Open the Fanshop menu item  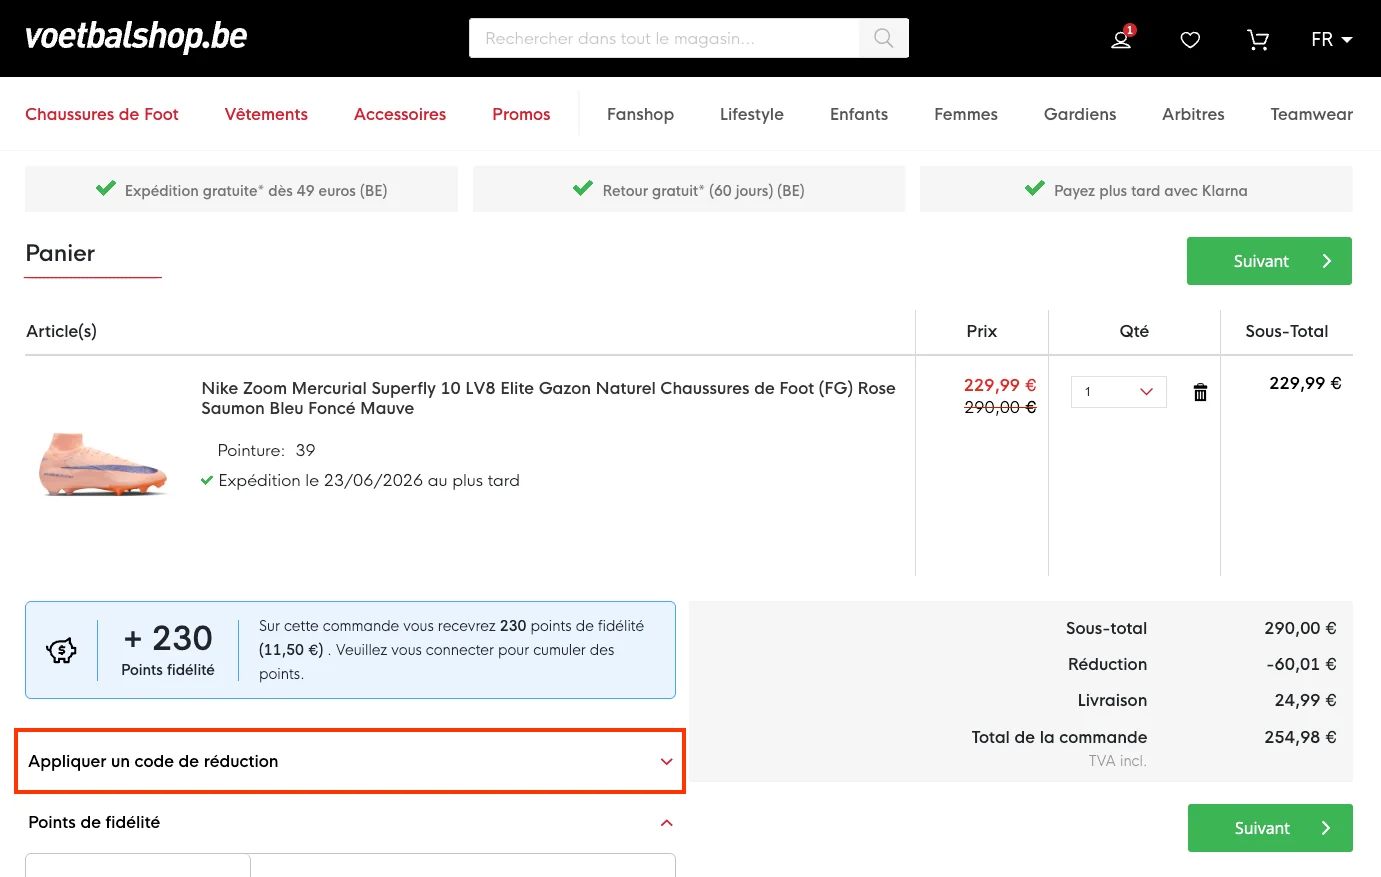pyautogui.click(x=640, y=114)
